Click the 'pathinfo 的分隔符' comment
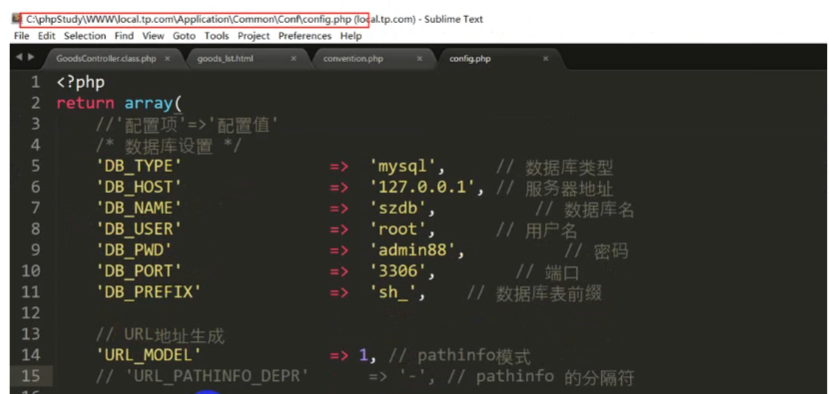829x394 pixels. click(555, 377)
